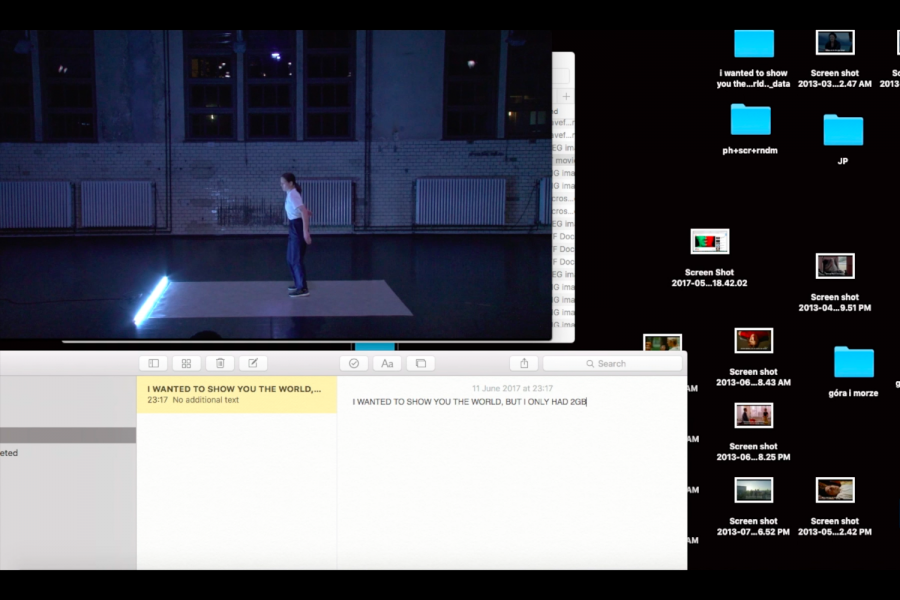Select Screen shot 2013-07 6.52 PM thumbnail
This screenshot has height=600, width=900.
coord(754,490)
